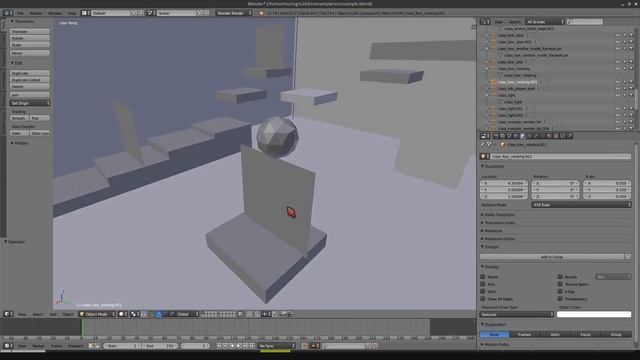Image resolution: width=640 pixels, height=360 pixels.
Task: Toggle renderability camera for class_light.001
Action: (x=631, y=109)
